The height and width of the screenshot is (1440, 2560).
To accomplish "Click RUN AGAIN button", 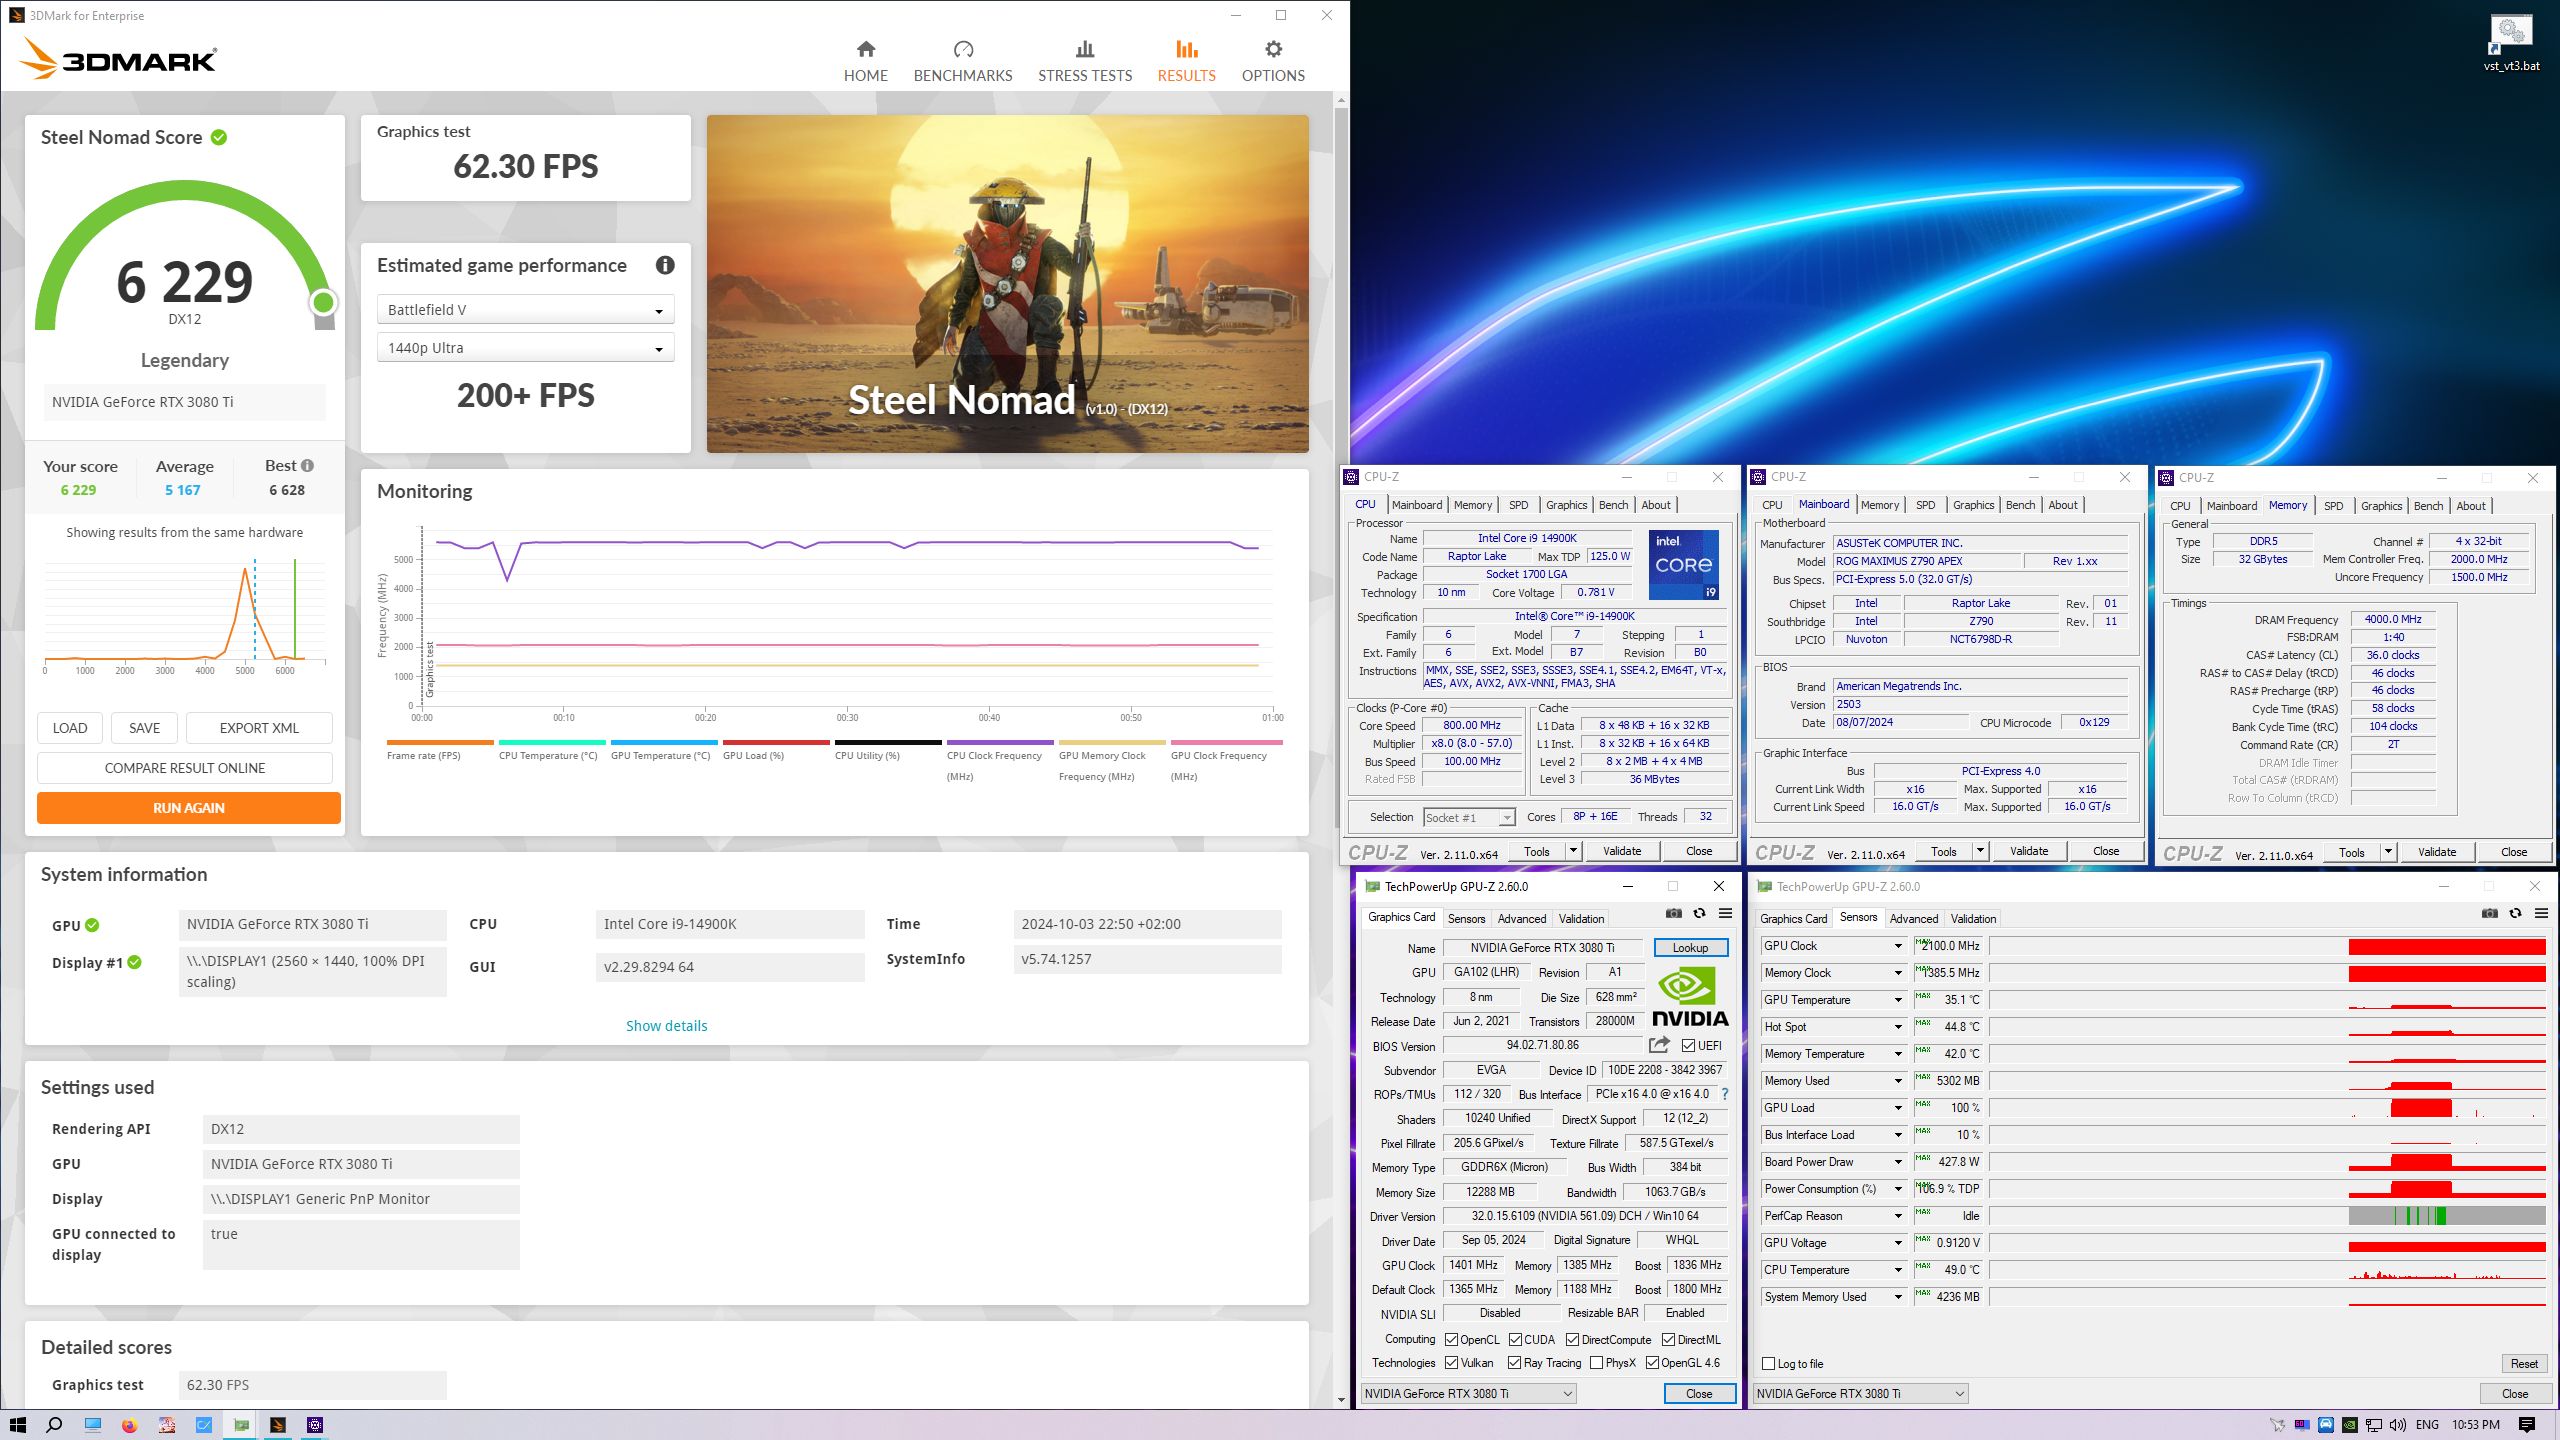I will (x=189, y=808).
